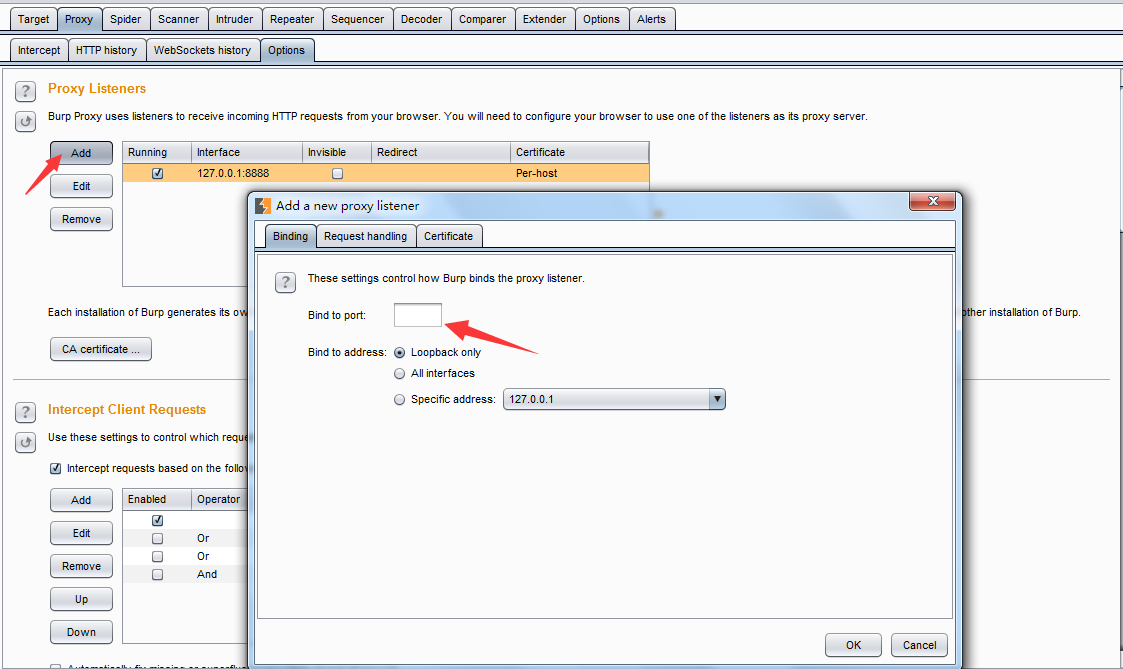Screen dimensions: 1123x669
Task: Switch to Request handling tab in dialog
Action: pyautogui.click(x=365, y=236)
